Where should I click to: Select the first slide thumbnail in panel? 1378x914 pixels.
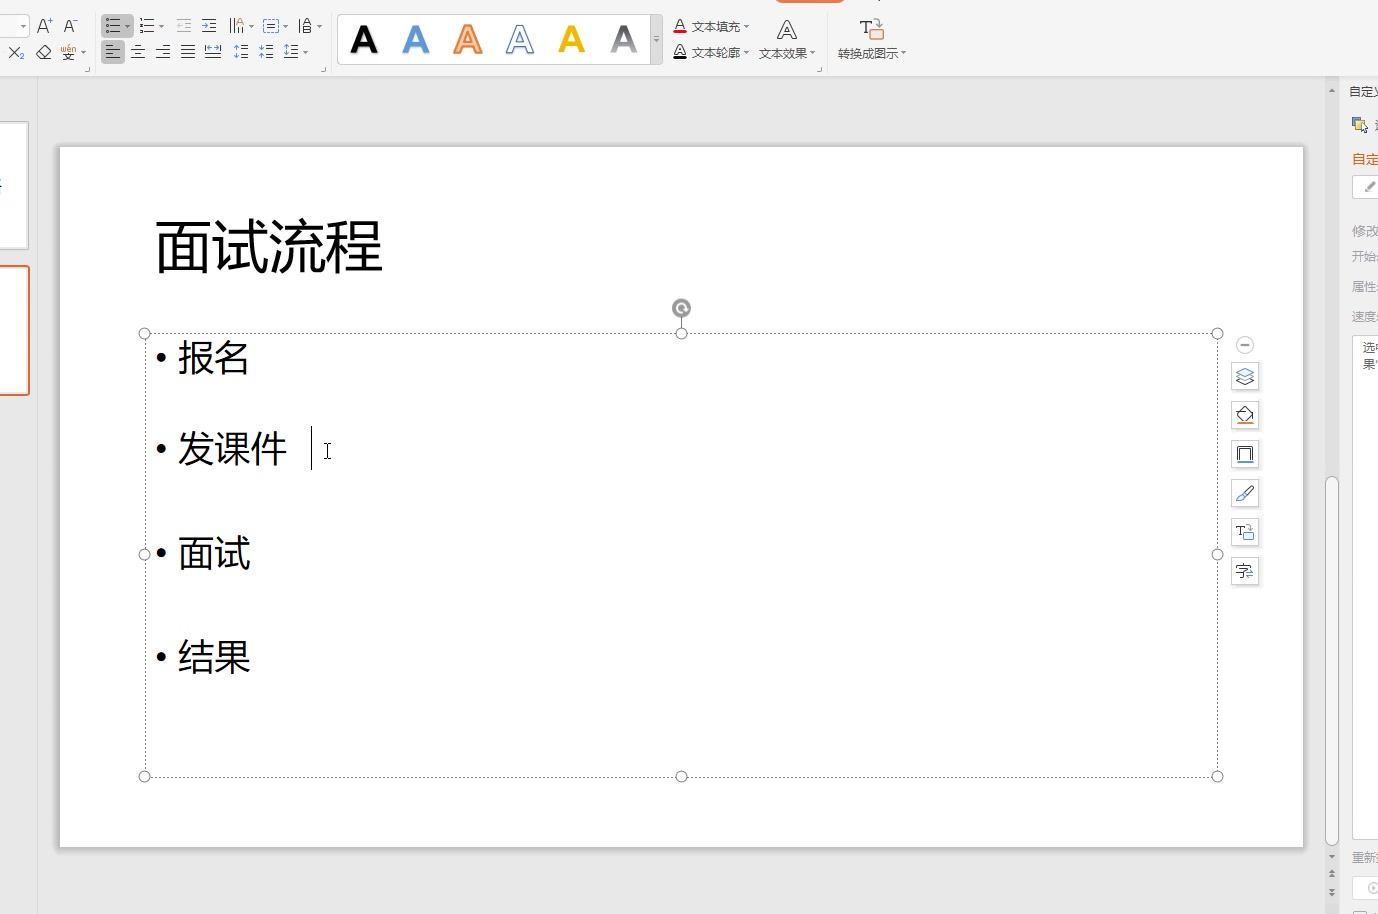pos(14,186)
